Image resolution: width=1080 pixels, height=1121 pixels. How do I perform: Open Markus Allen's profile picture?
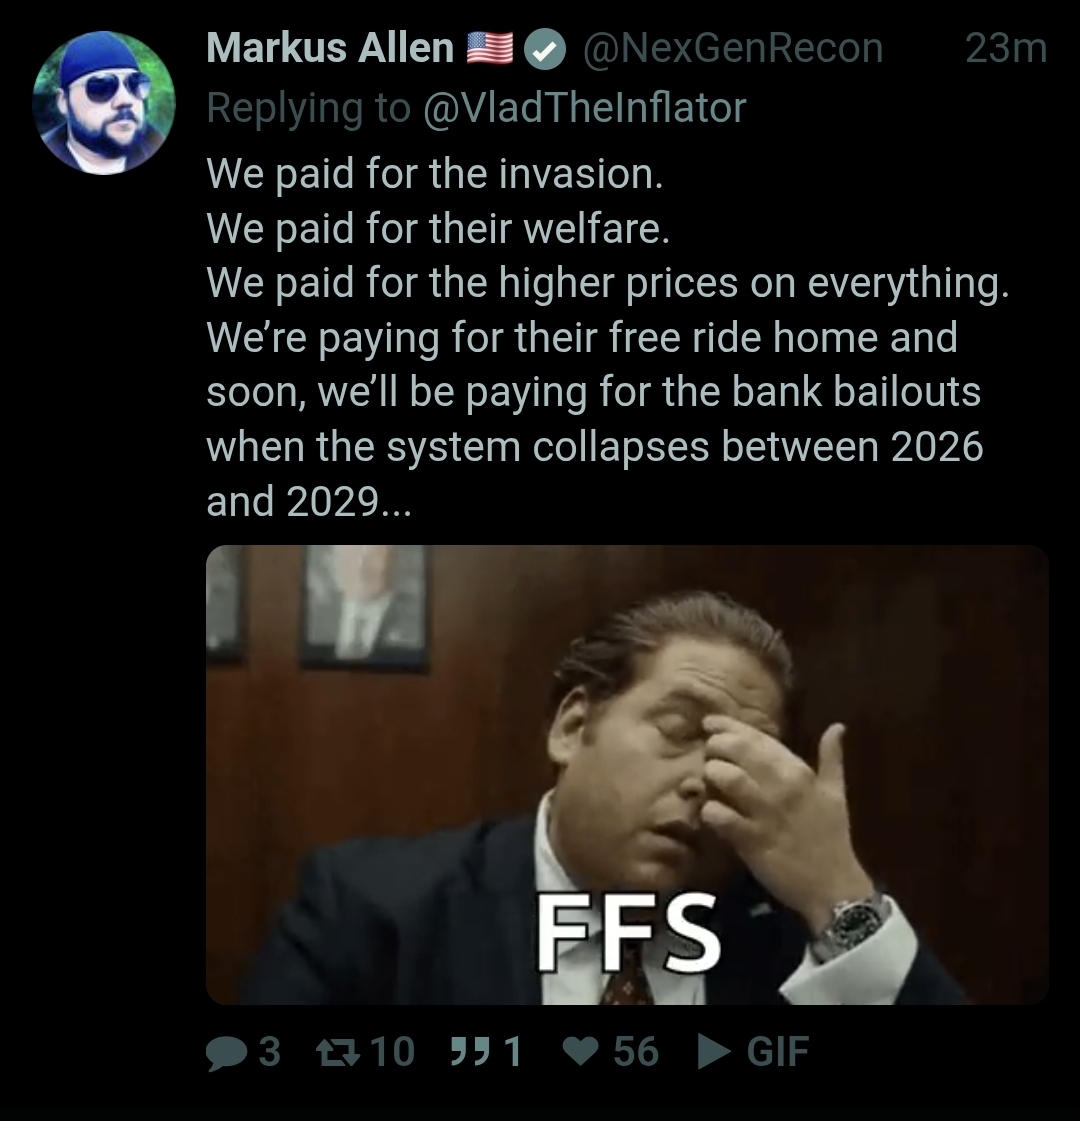(104, 102)
